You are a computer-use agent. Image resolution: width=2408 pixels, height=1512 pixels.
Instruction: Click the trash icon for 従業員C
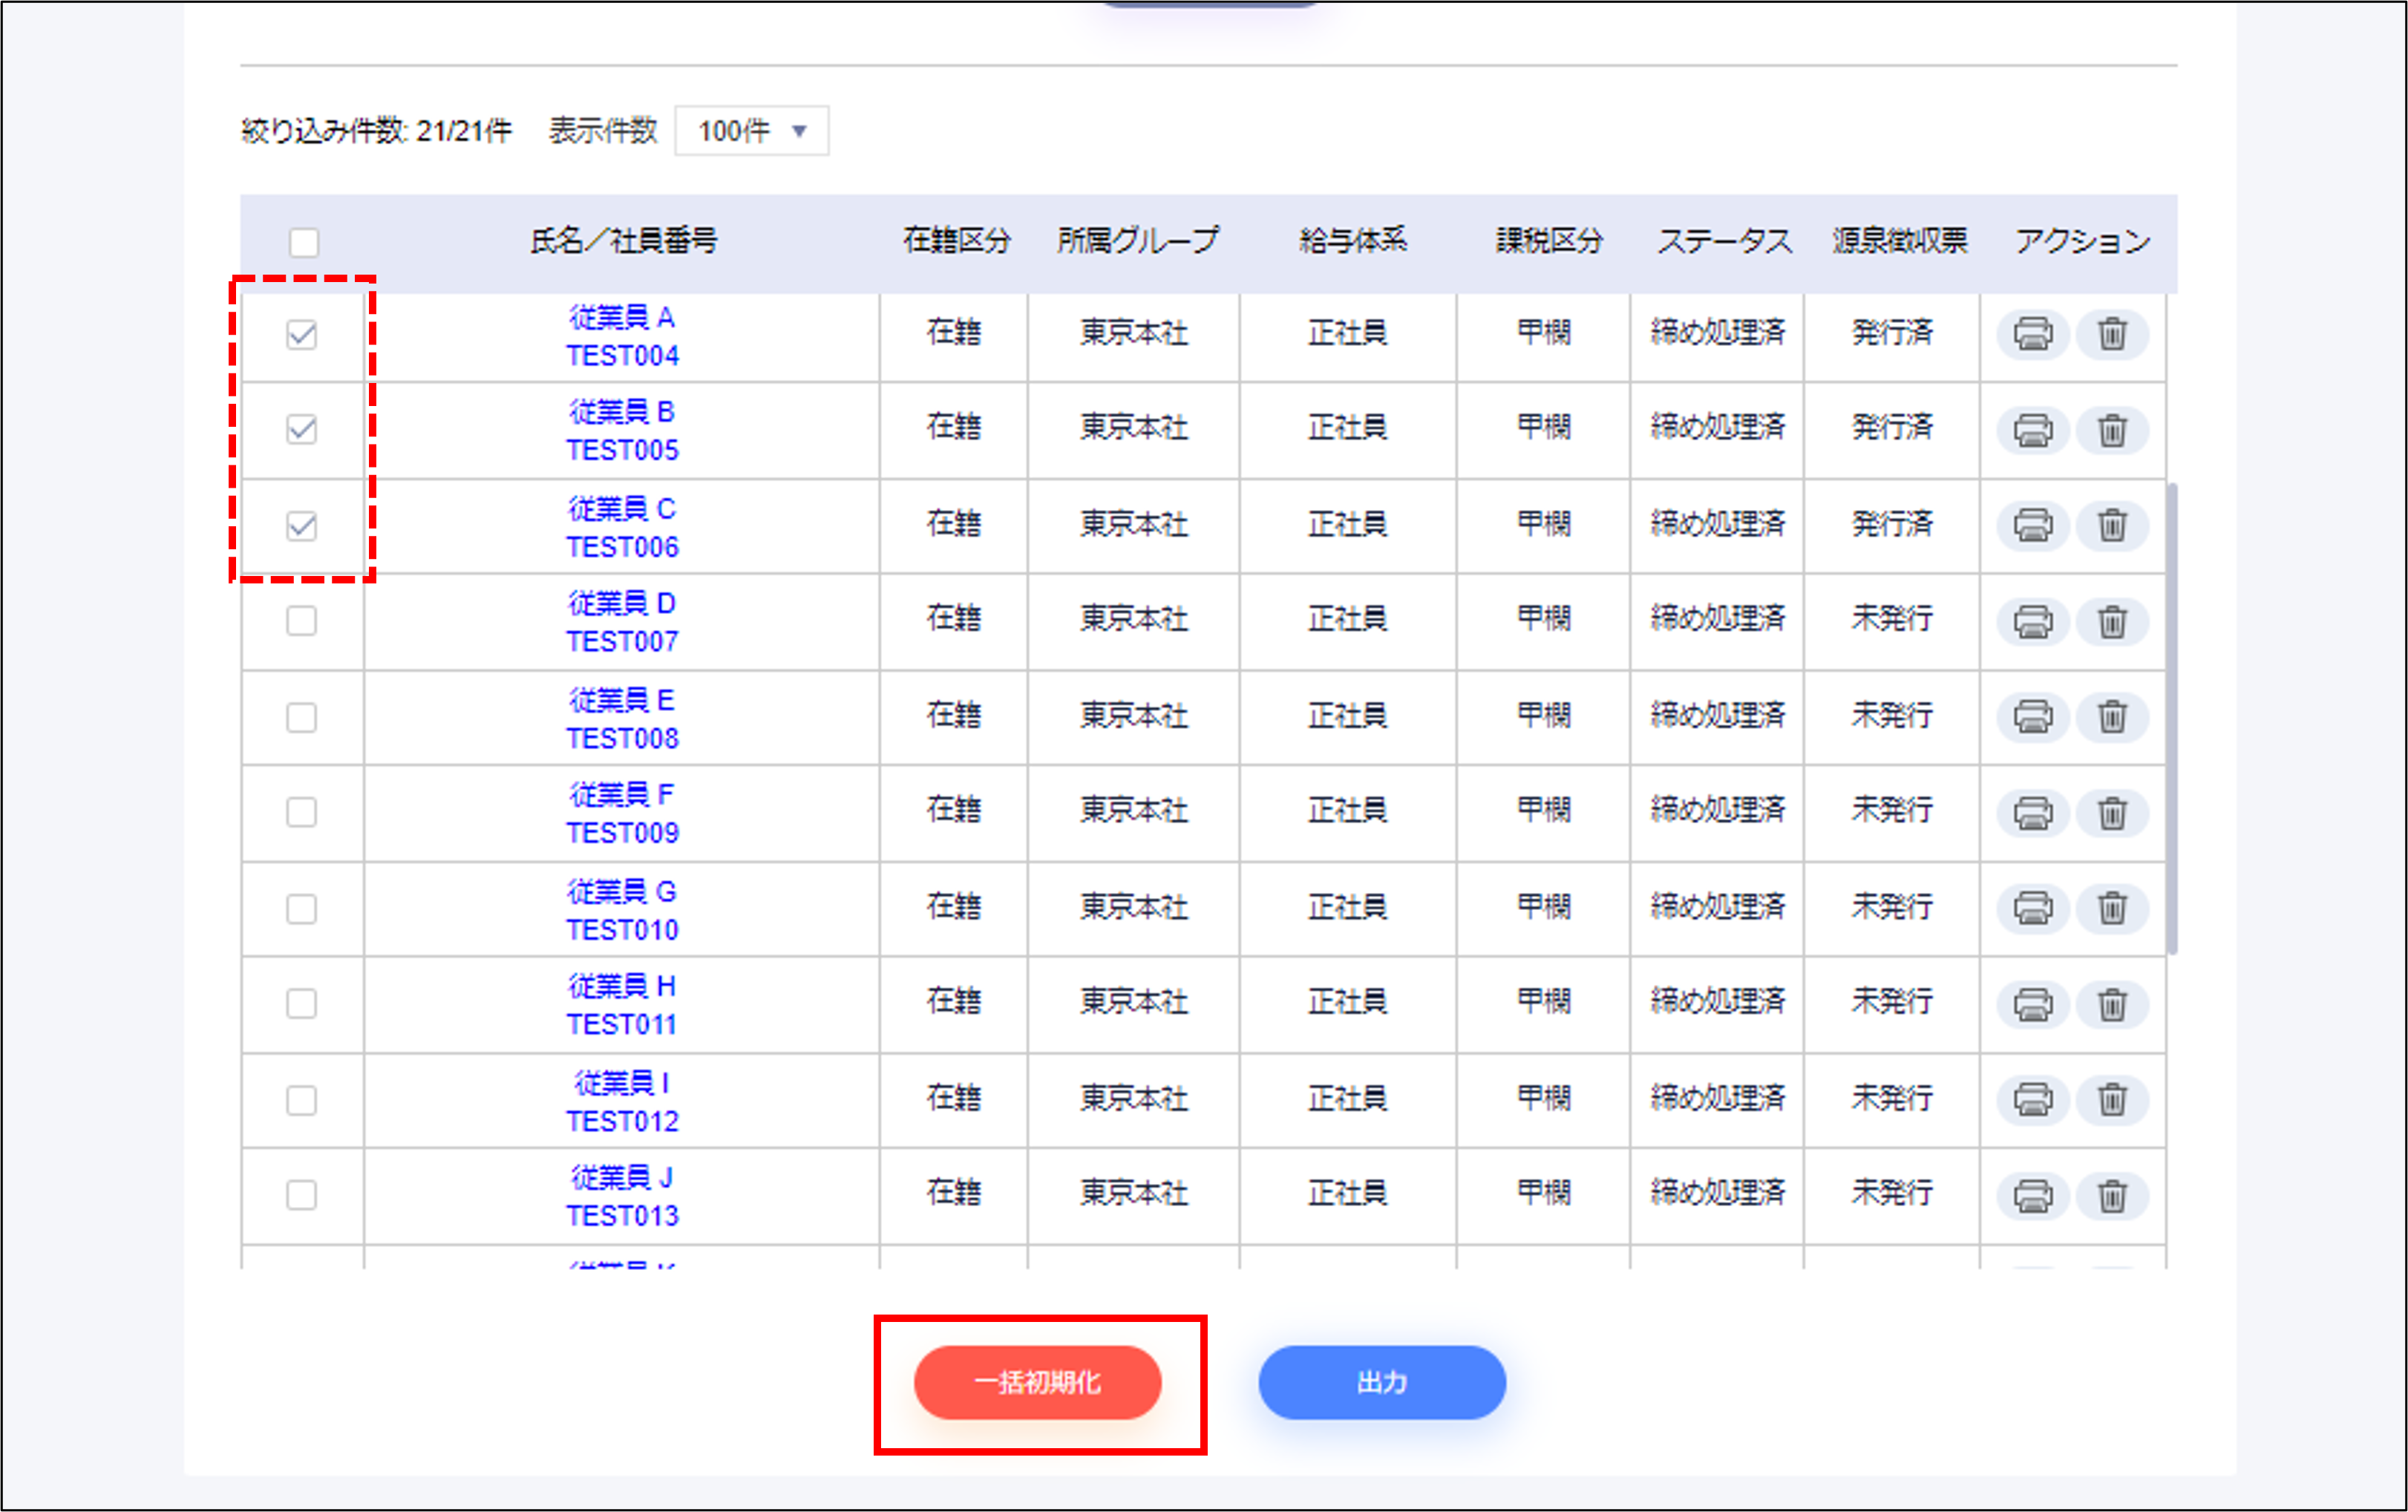[x=2113, y=526]
